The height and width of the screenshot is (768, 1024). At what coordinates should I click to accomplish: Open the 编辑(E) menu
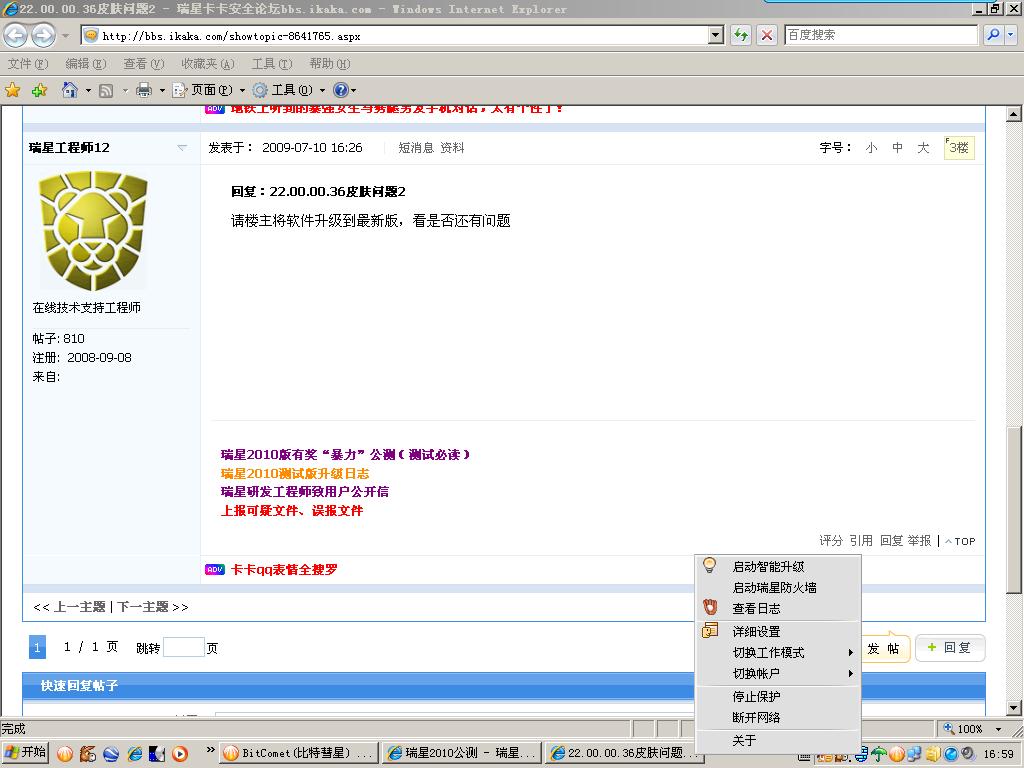point(86,63)
